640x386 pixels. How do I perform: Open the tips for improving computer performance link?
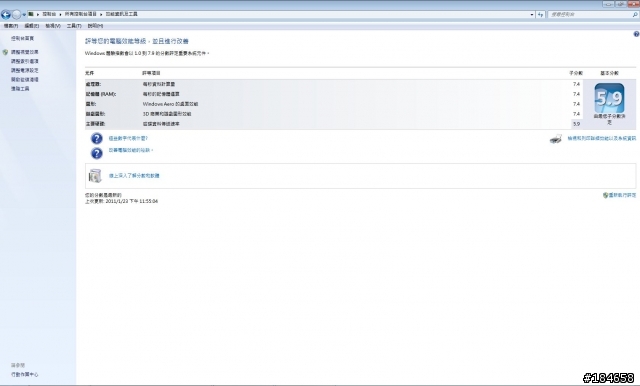131,150
